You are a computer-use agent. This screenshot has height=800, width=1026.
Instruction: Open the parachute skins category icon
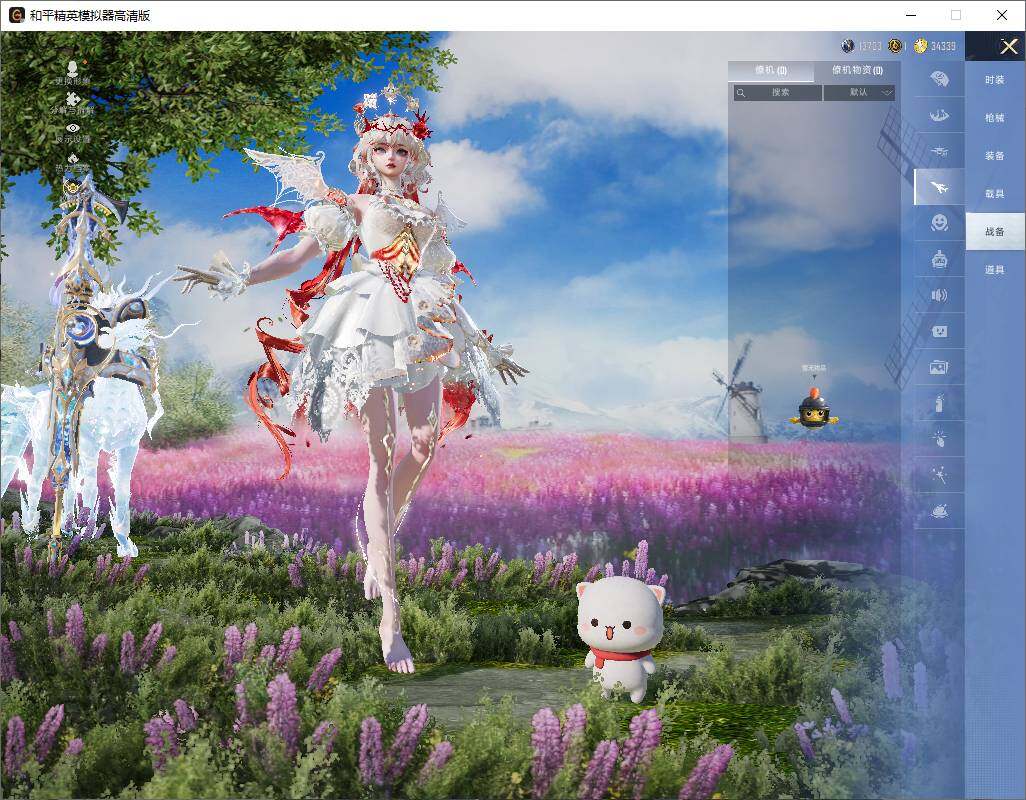(x=939, y=79)
